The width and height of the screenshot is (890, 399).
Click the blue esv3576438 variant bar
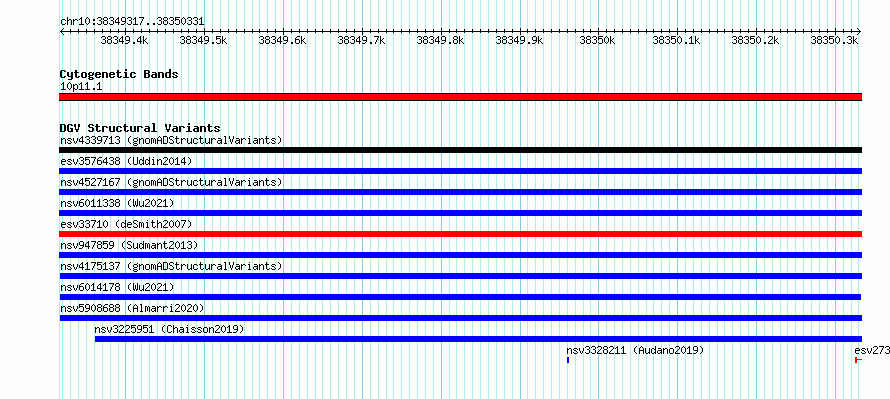coord(460,171)
